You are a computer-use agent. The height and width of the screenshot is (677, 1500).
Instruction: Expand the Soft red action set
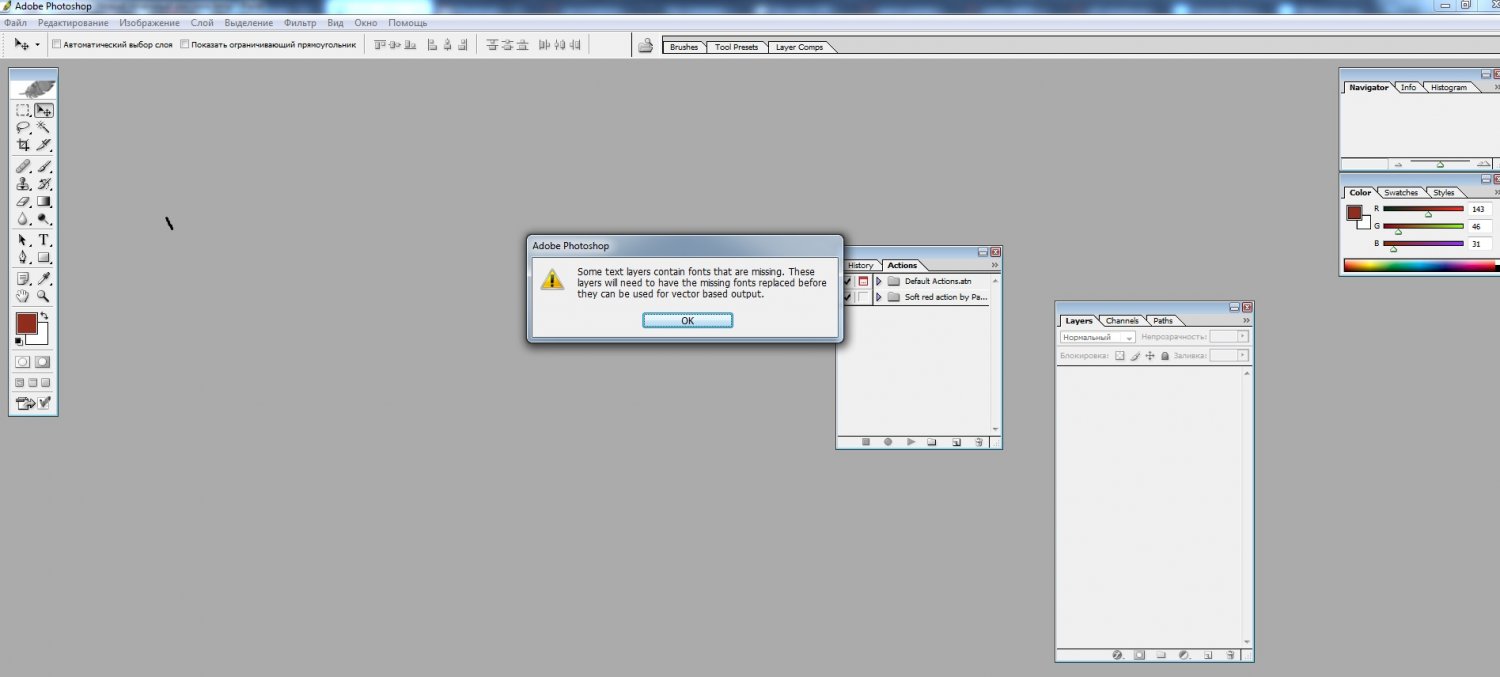tap(879, 297)
